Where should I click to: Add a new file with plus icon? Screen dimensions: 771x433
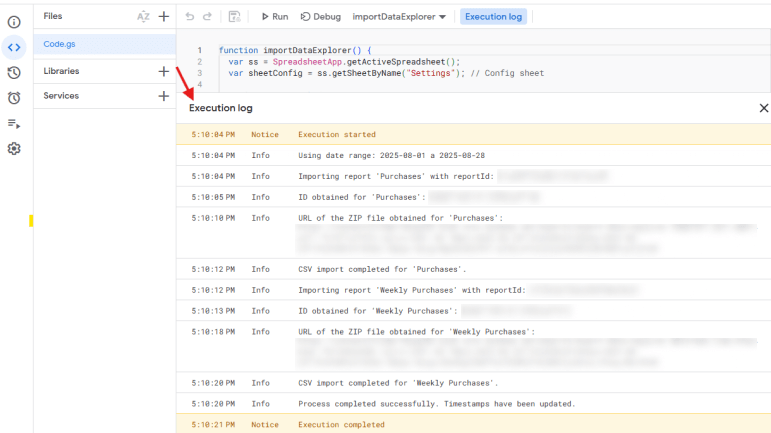tap(164, 17)
